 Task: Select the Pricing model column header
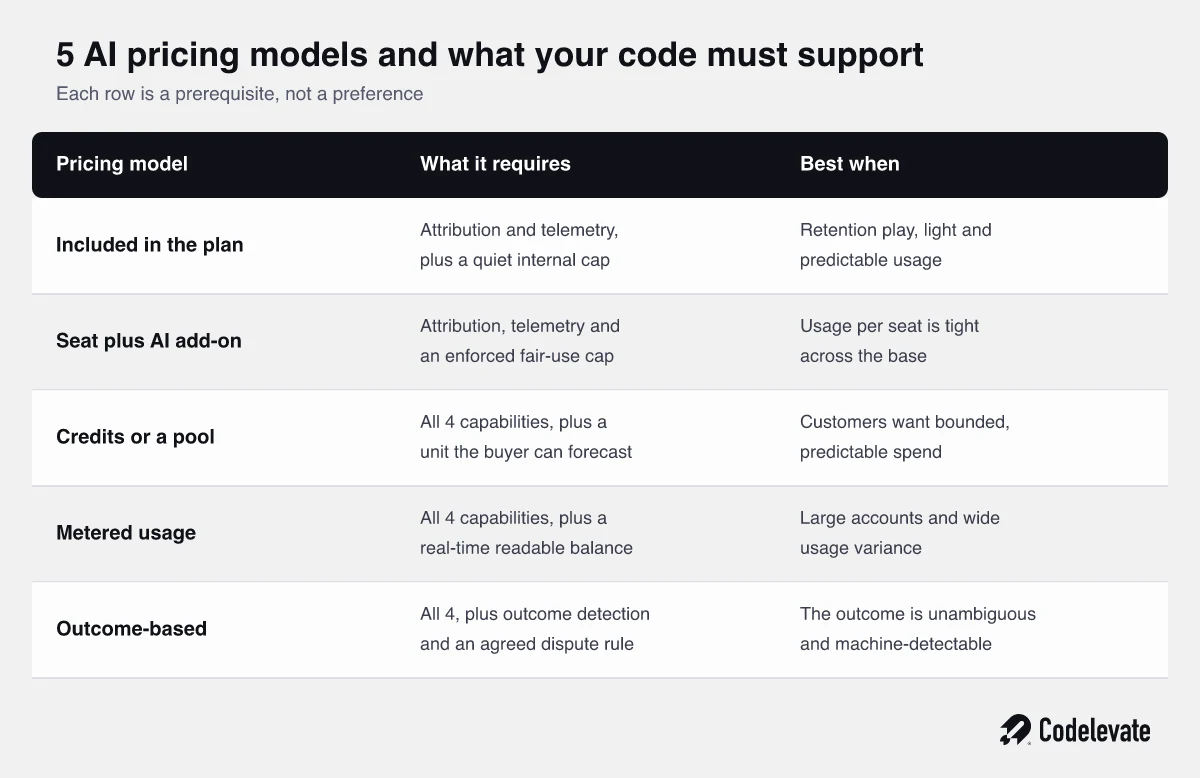[x=122, y=164]
